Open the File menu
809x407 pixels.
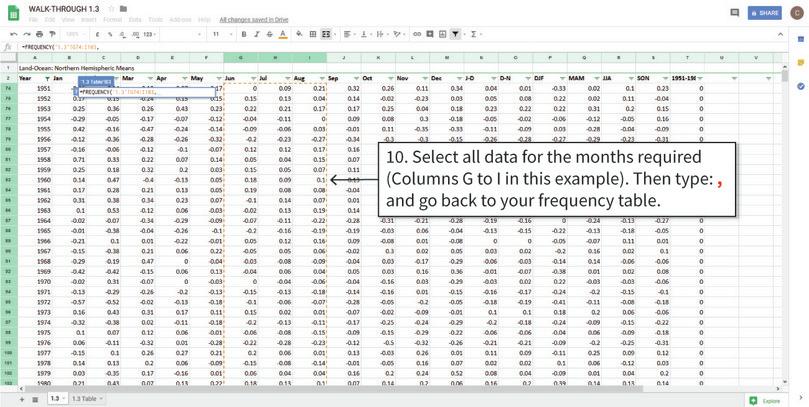coord(33,20)
